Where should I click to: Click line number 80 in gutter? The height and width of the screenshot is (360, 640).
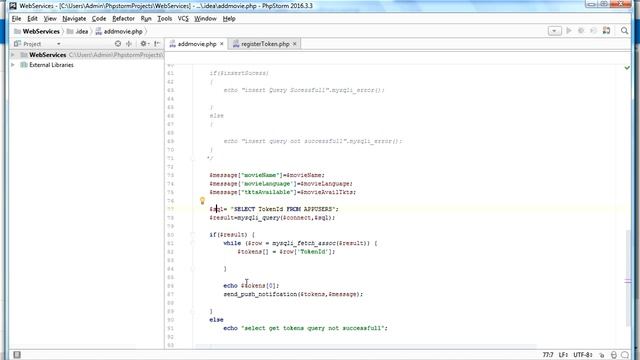point(171,235)
